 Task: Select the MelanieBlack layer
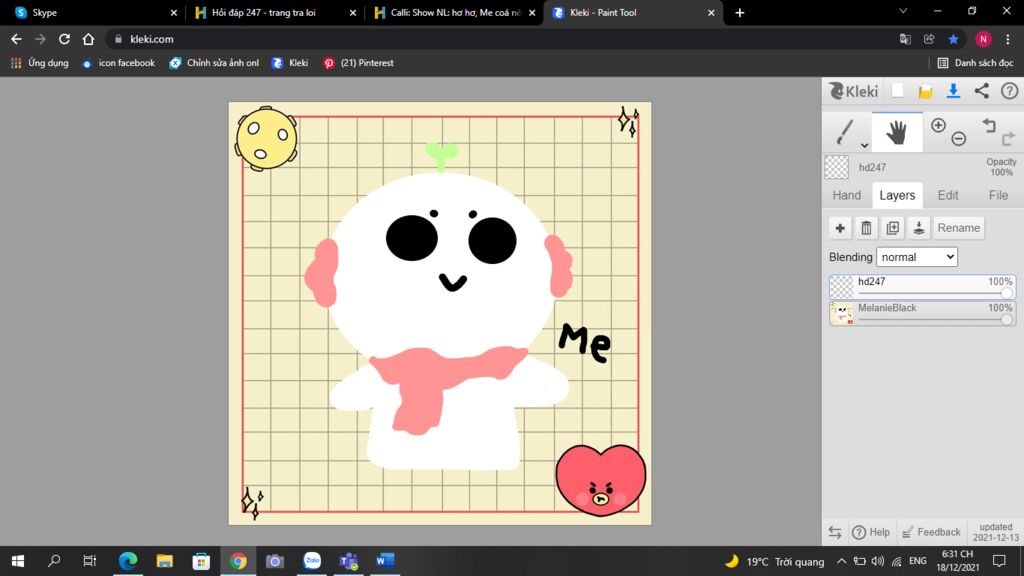(x=922, y=313)
